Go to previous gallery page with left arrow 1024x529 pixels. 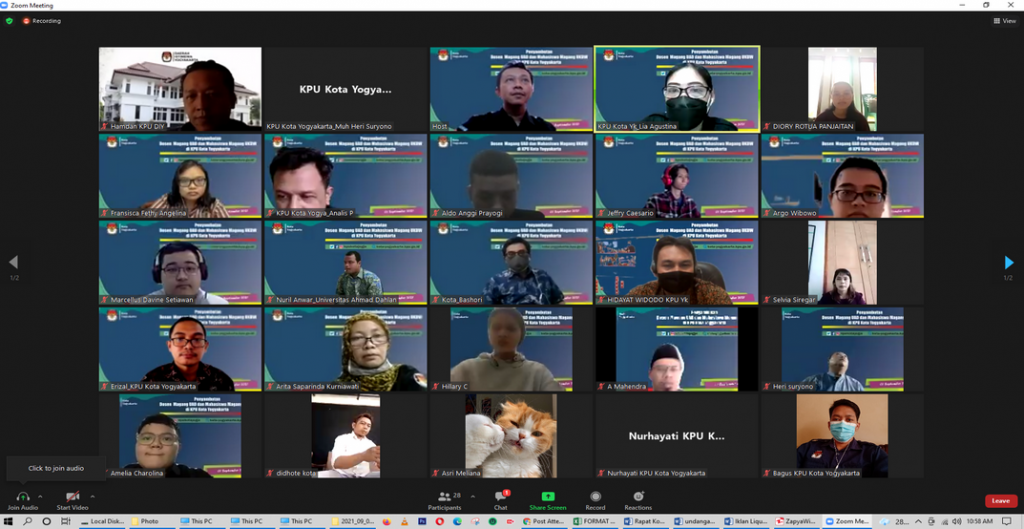14,263
